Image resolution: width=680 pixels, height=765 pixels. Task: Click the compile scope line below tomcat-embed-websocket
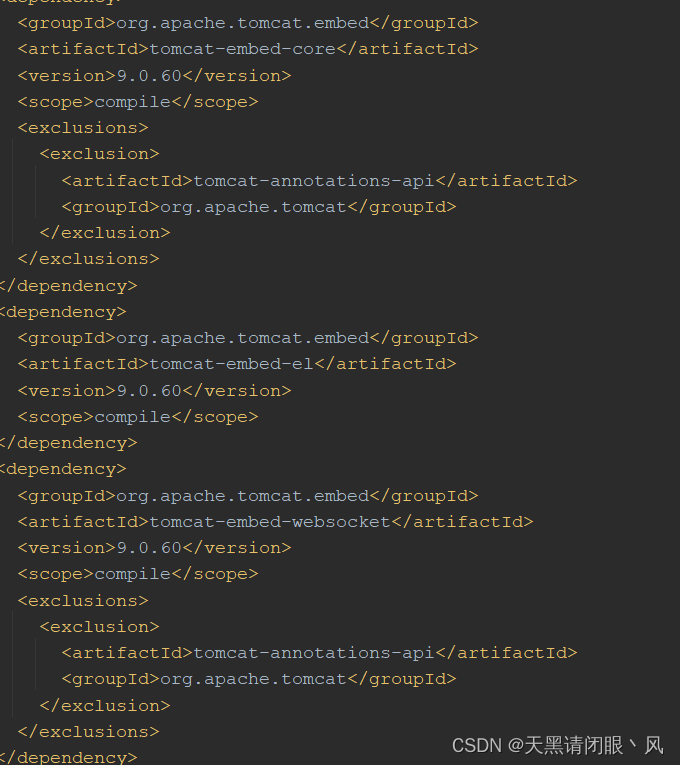(x=137, y=574)
